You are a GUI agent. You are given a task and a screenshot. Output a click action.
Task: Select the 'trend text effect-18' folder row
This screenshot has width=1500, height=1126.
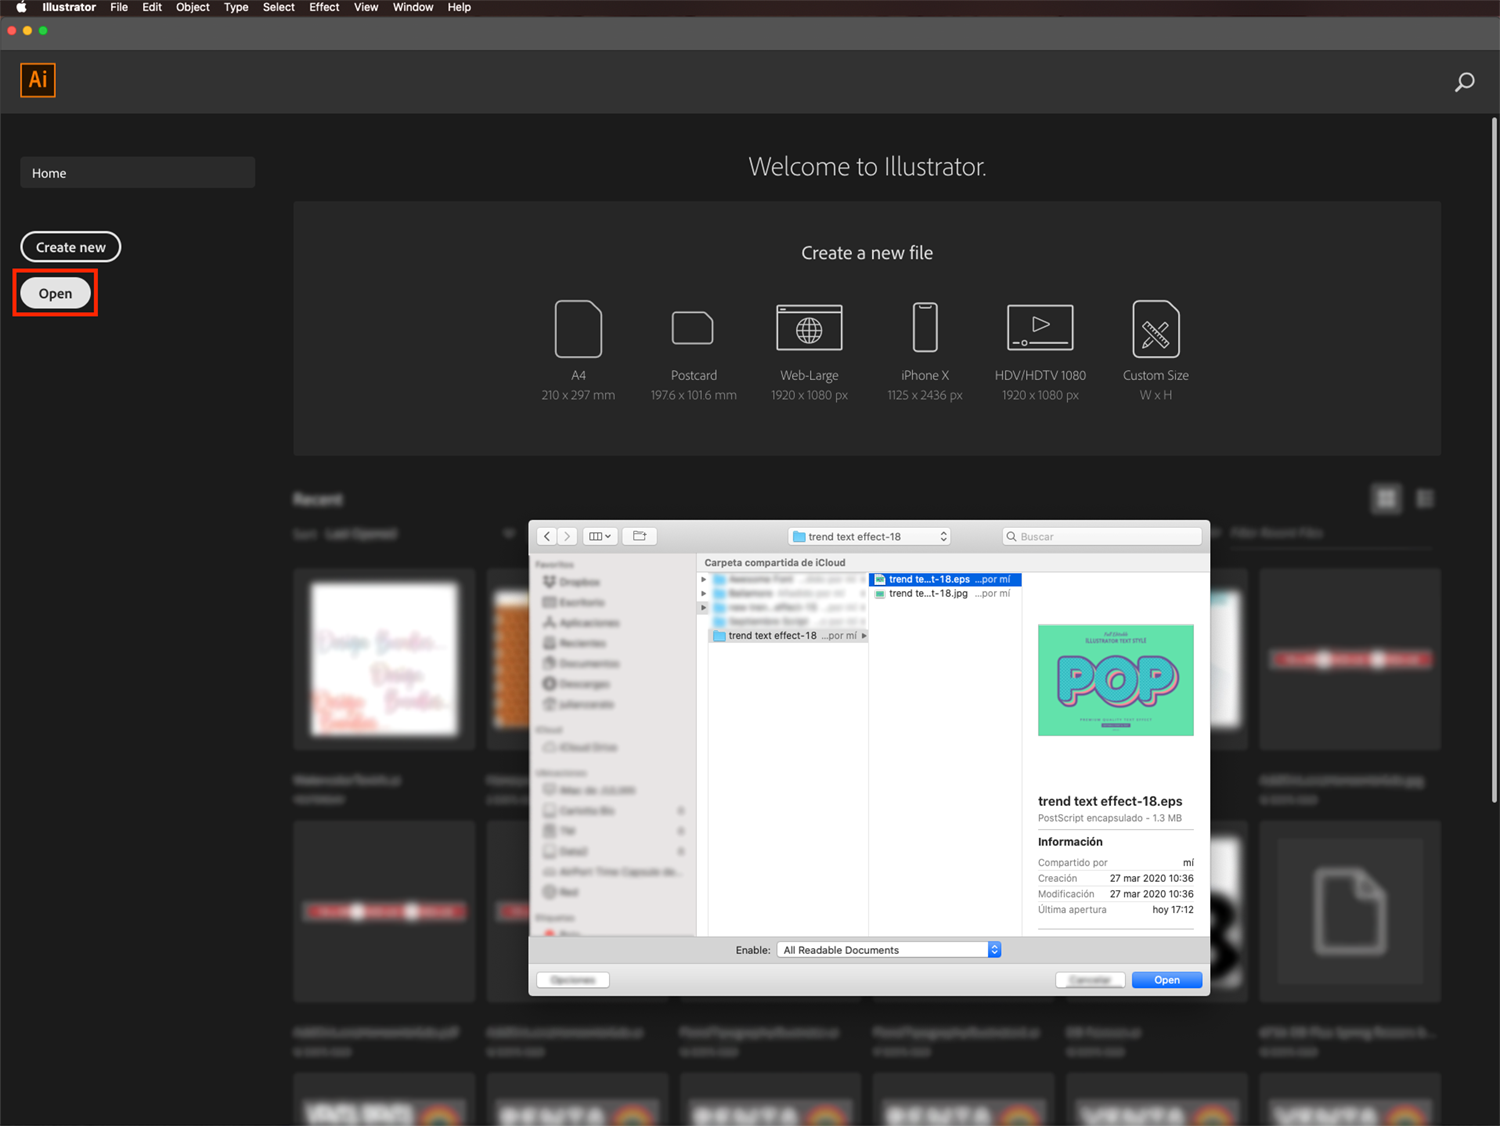point(788,636)
